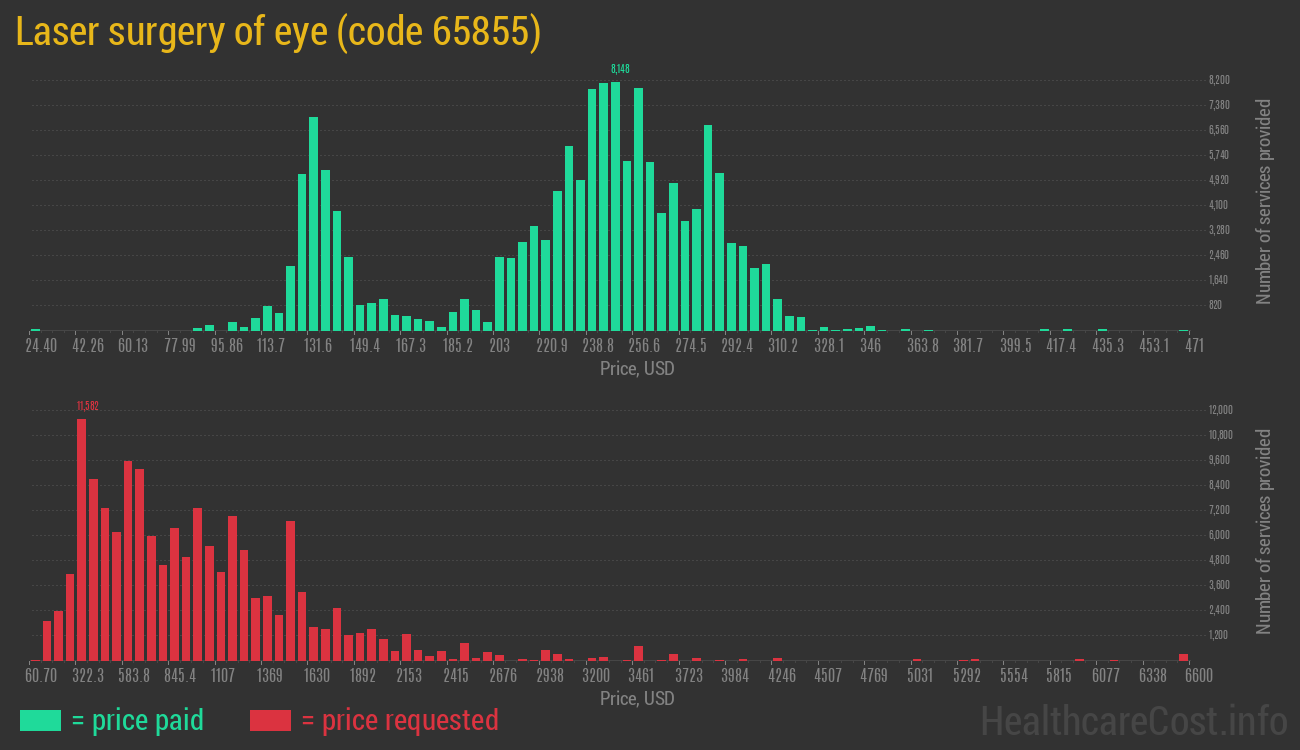Select the 131.6 tick on the top x-axis

[x=318, y=346]
